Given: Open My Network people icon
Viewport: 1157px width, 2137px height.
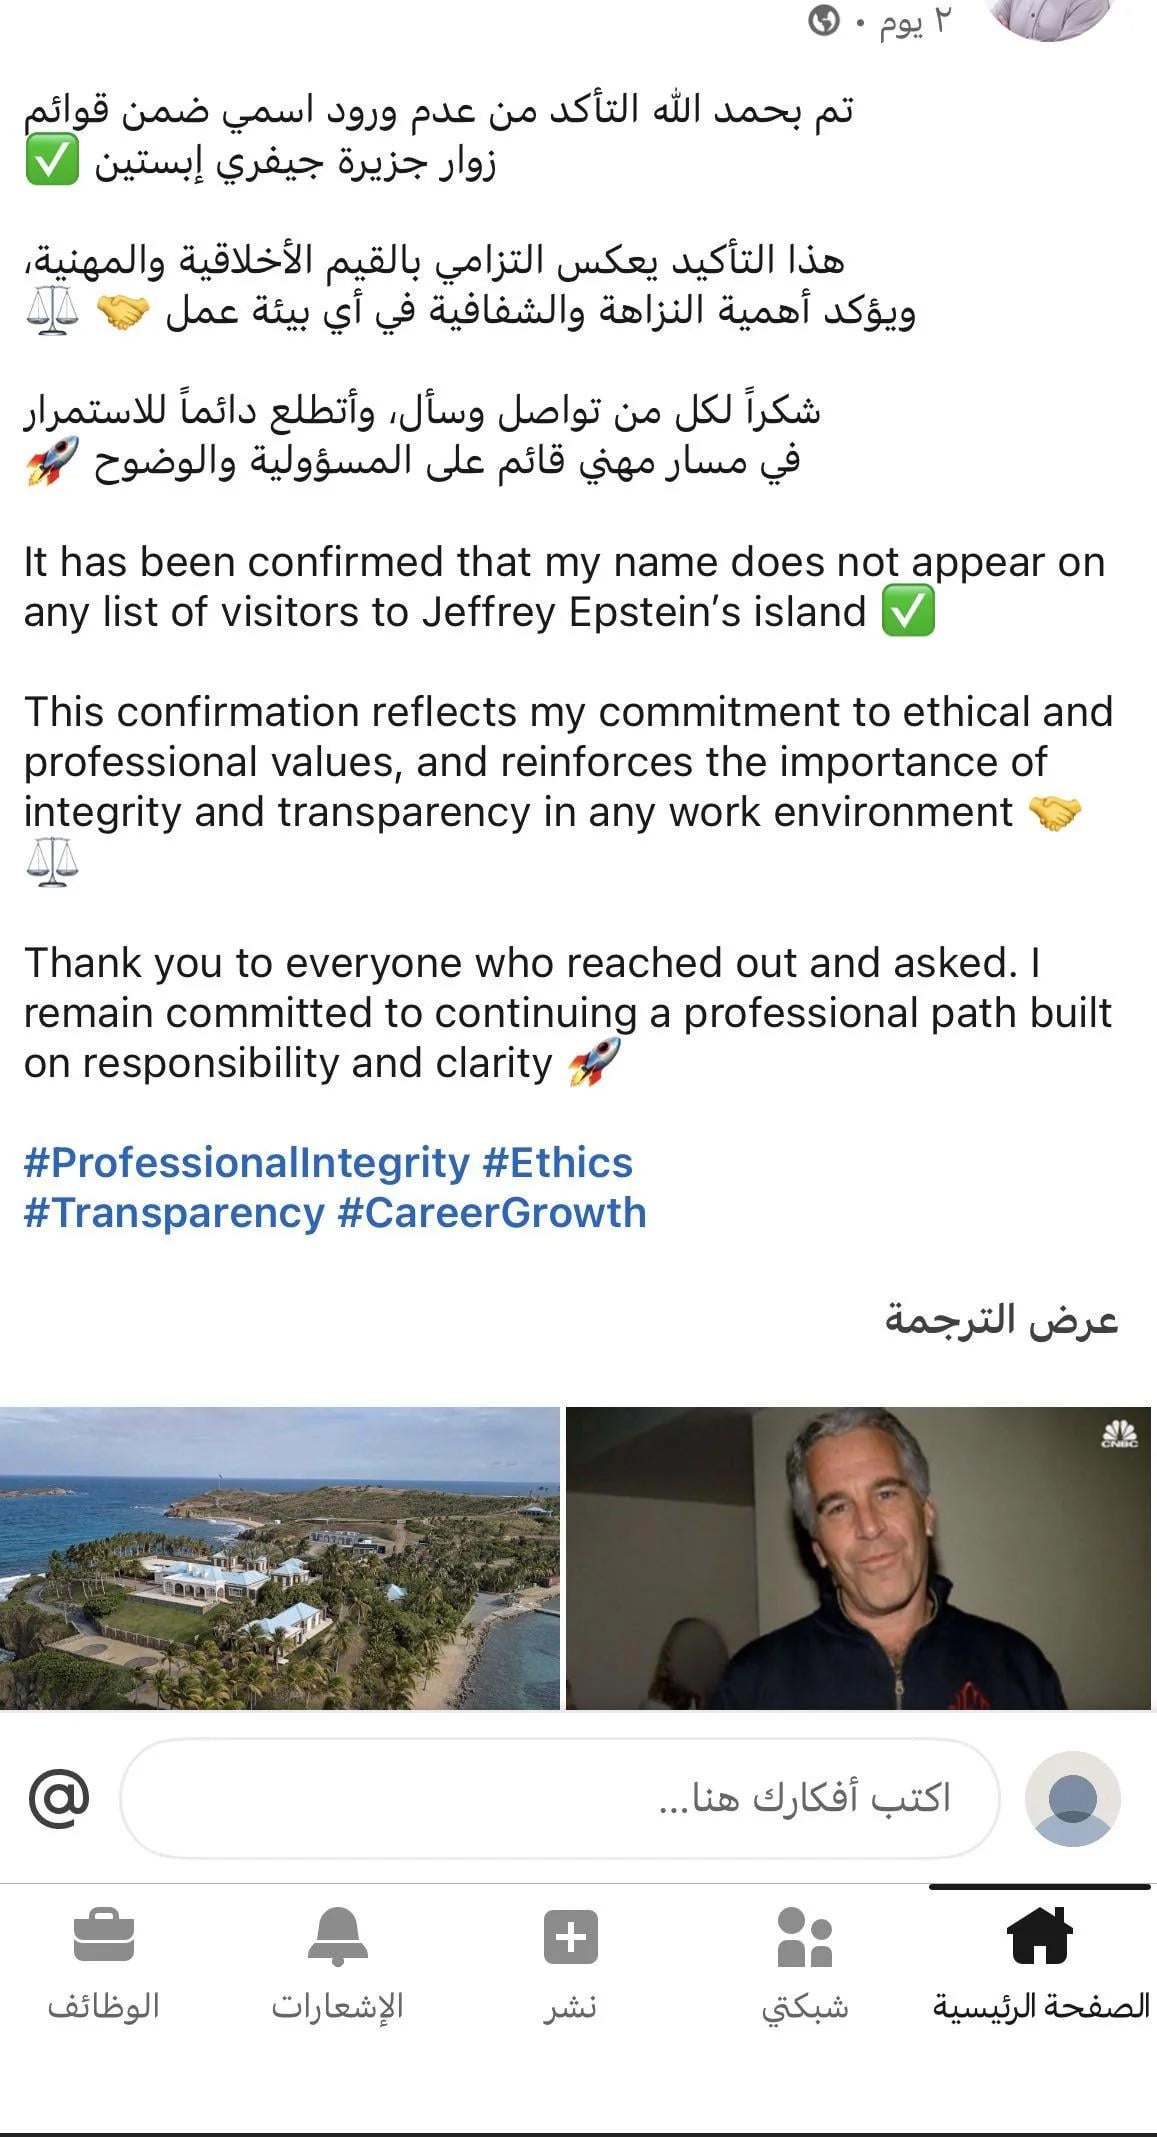Looking at the screenshot, I should tap(805, 1937).
